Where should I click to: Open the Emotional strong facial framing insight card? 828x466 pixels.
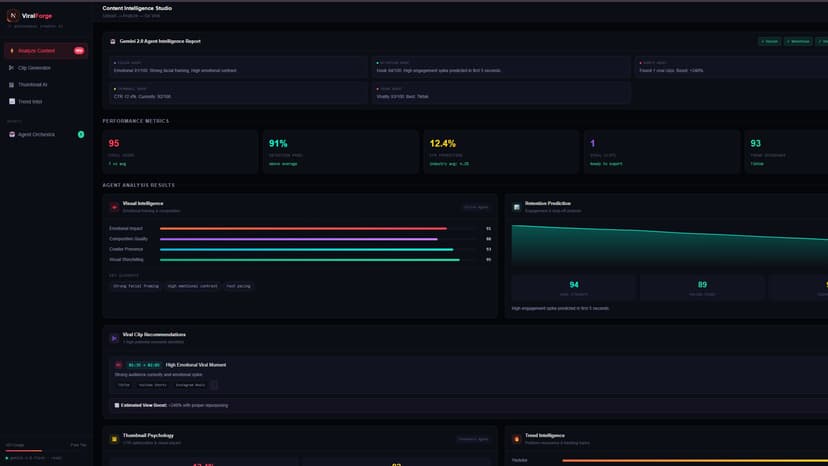pyautogui.click(x=238, y=67)
